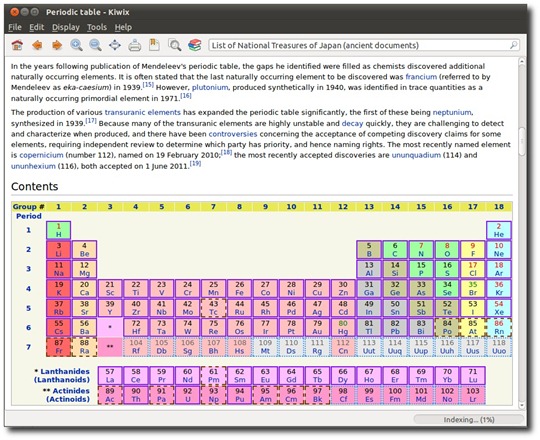Open find-in-page magnifier icon

tap(175, 45)
